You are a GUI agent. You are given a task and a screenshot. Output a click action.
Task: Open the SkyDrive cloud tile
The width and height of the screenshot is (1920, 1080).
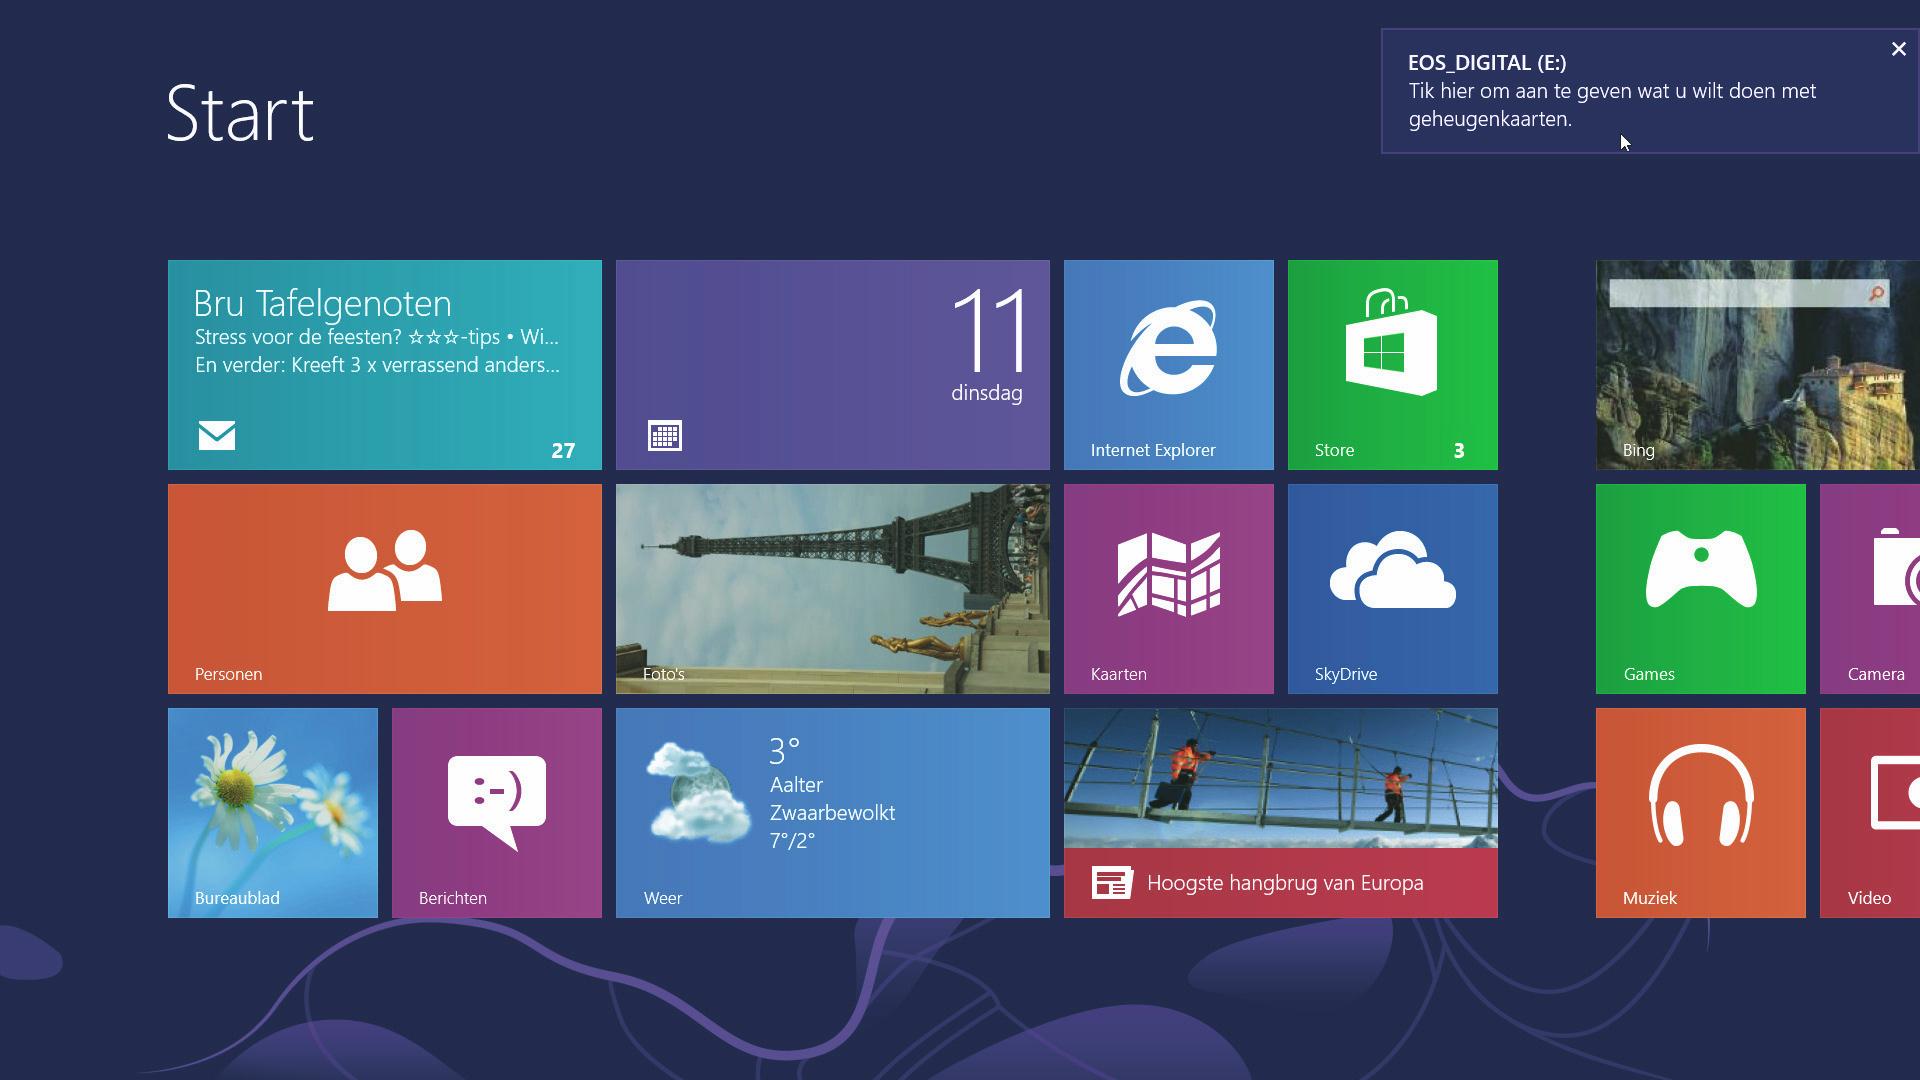tap(1393, 589)
